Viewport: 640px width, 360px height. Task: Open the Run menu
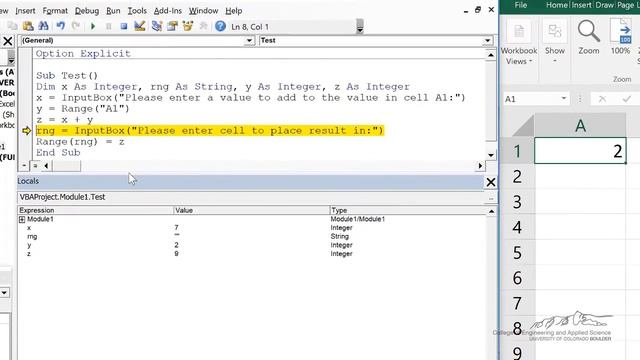(113, 11)
